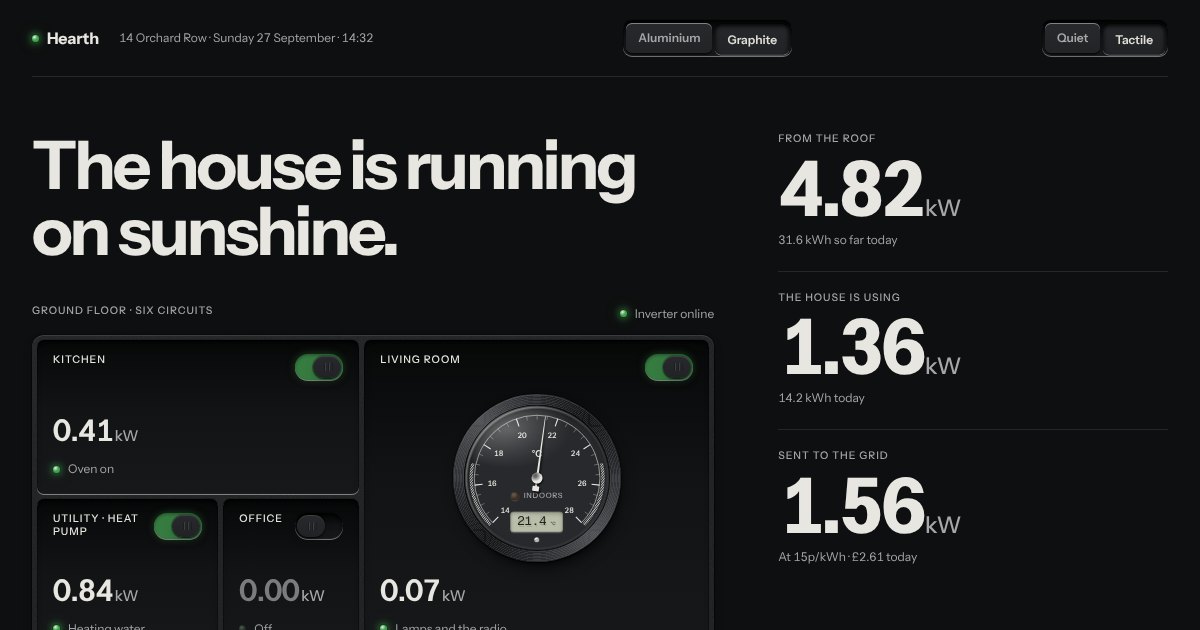Turn off the Kitchen circuit switch
Image resolution: width=1200 pixels, height=630 pixels.
click(319, 368)
